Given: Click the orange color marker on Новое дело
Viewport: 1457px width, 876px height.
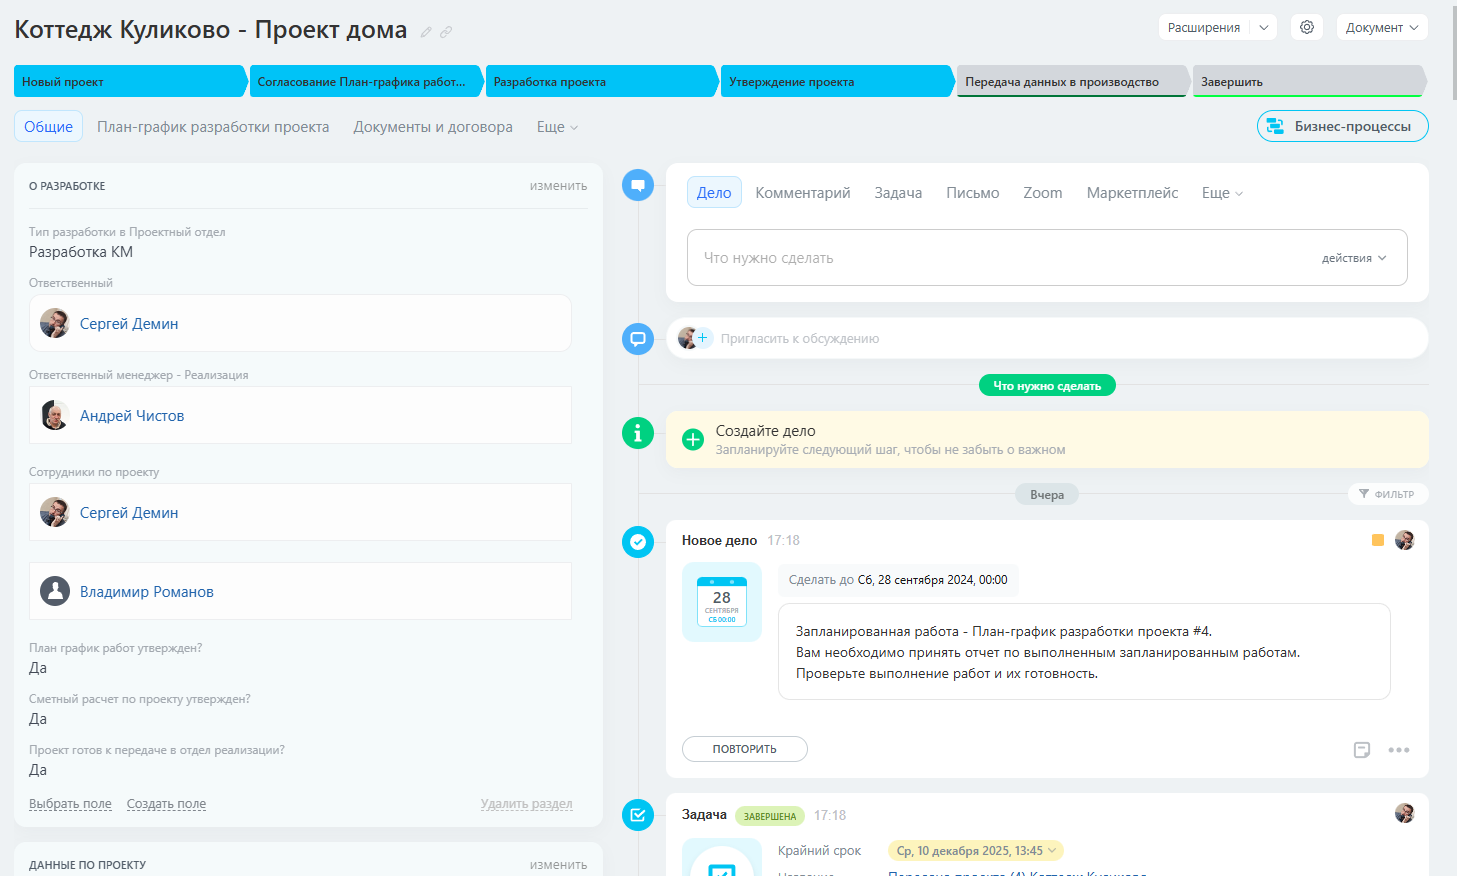Looking at the screenshot, I should click(1377, 540).
